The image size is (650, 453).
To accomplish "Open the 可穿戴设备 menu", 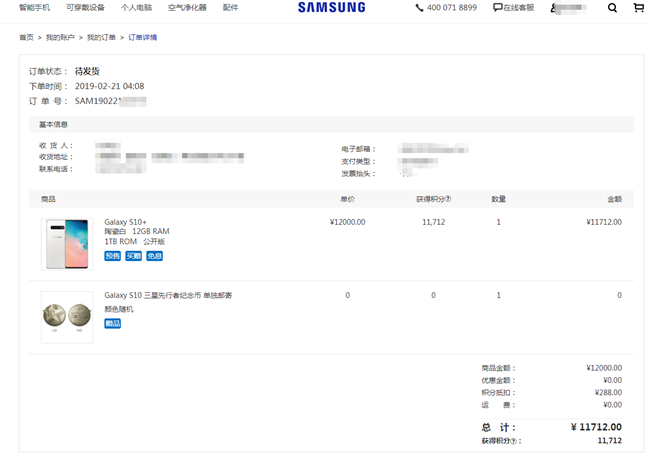I will click(x=85, y=7).
